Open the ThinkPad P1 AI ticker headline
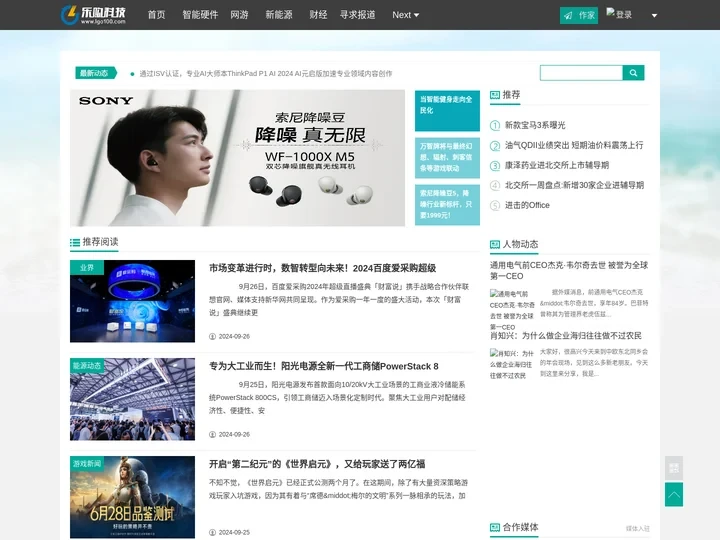The image size is (720, 540). (x=266, y=73)
